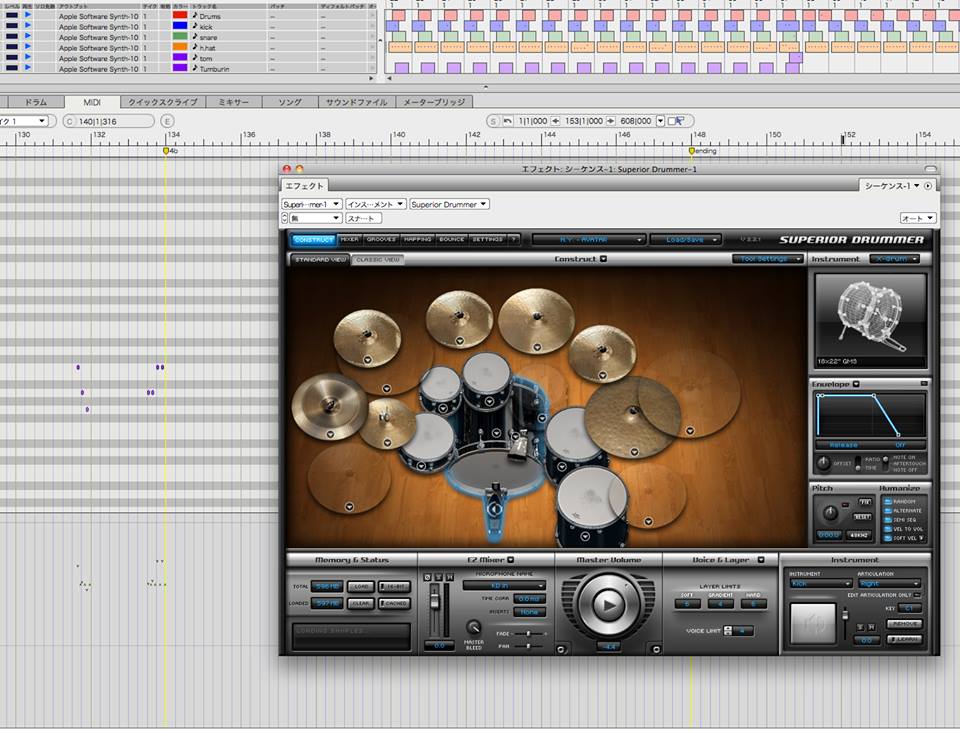
Task: Click the note icon beside the Tumburin track name
Action: pos(195,68)
